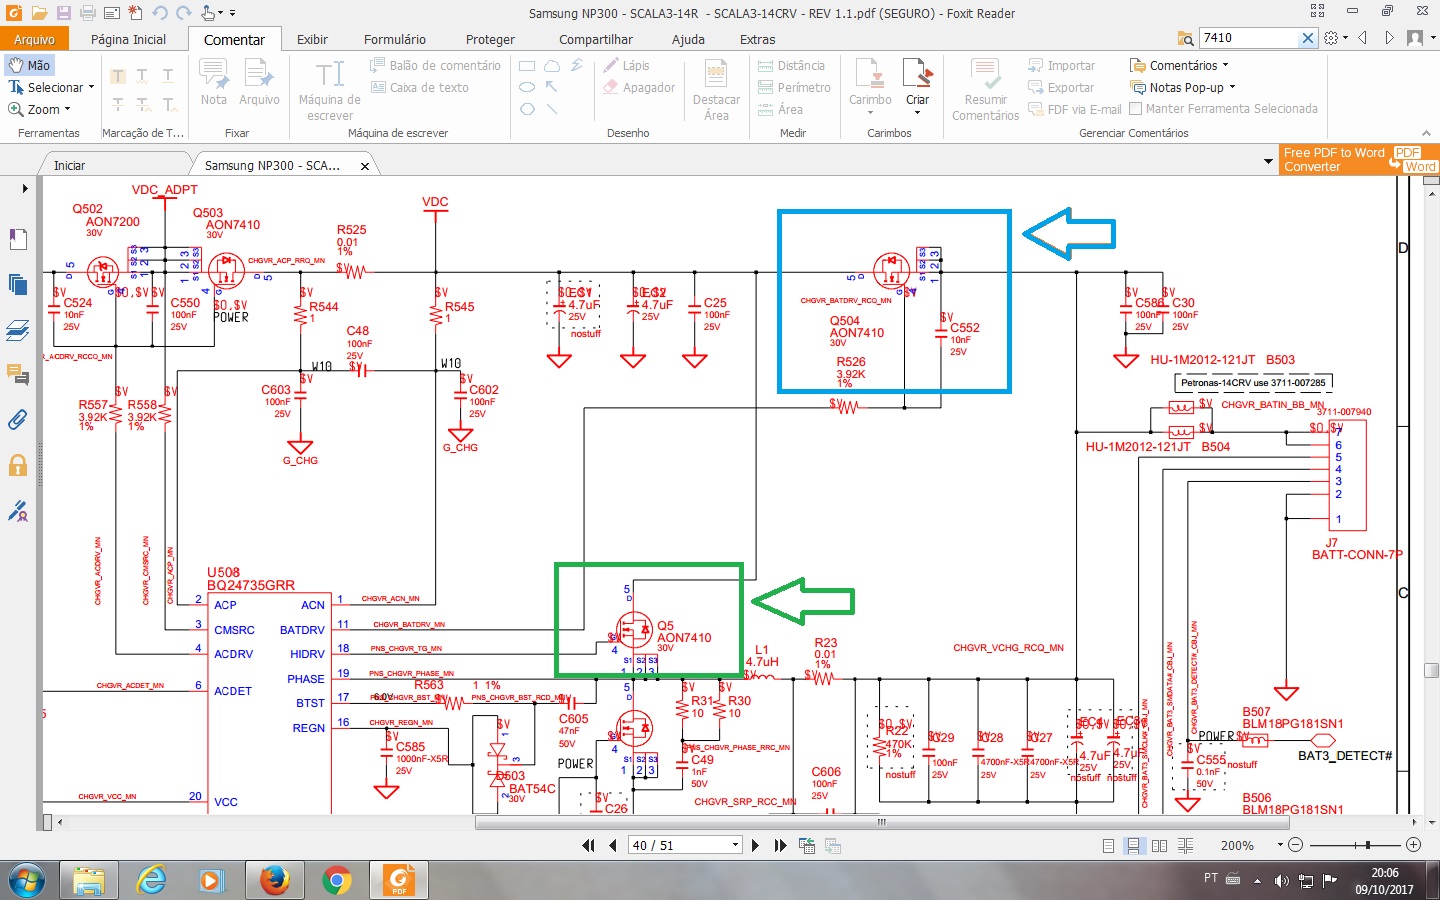Jump to first page button
This screenshot has width=1440, height=900.
[x=588, y=845]
